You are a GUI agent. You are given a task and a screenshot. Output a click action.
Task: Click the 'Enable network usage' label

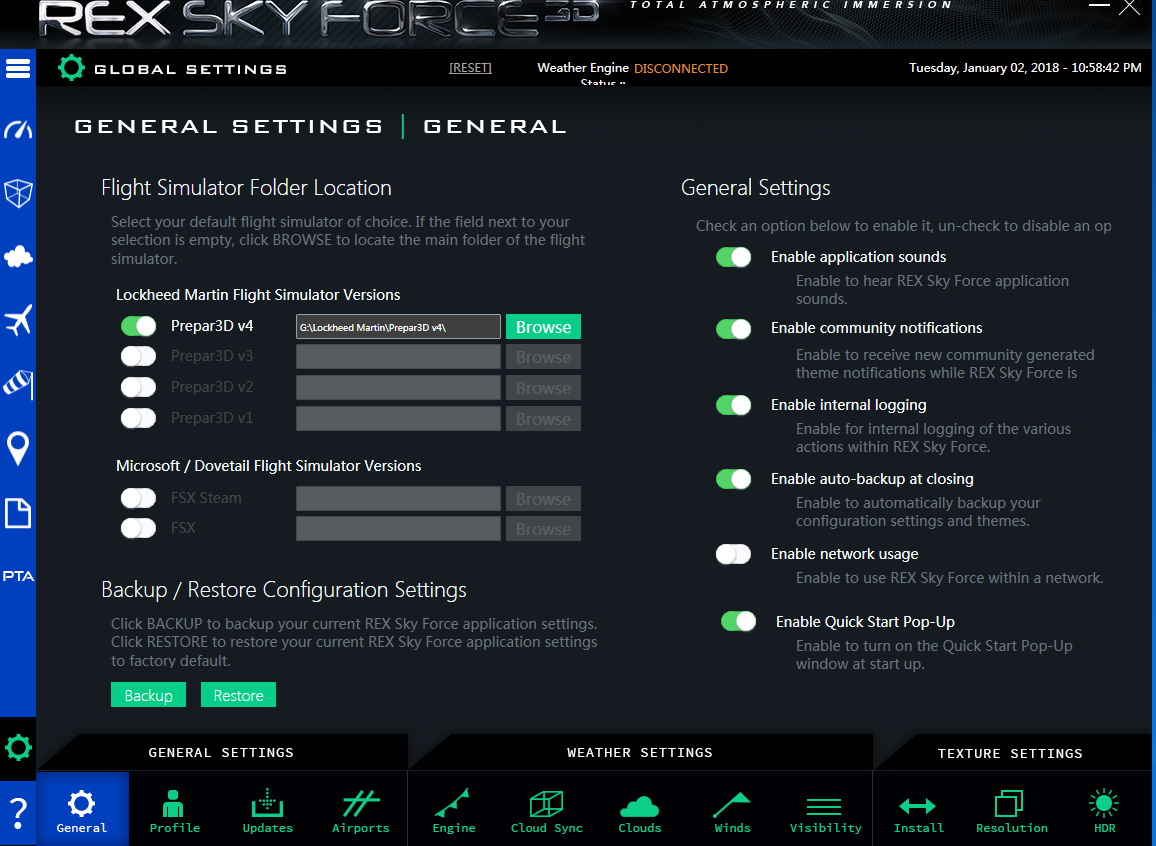click(844, 553)
